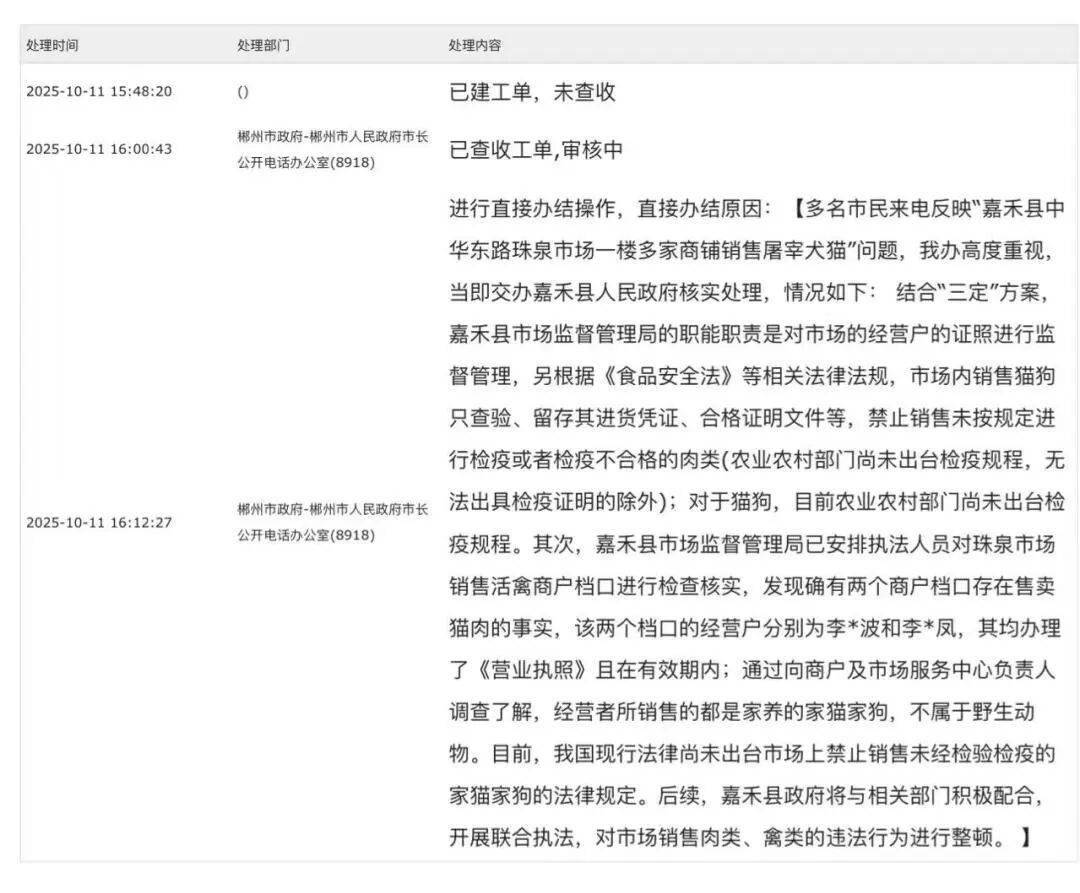Click the 处理内容 column header
The image size is (1080, 893).
475,46
